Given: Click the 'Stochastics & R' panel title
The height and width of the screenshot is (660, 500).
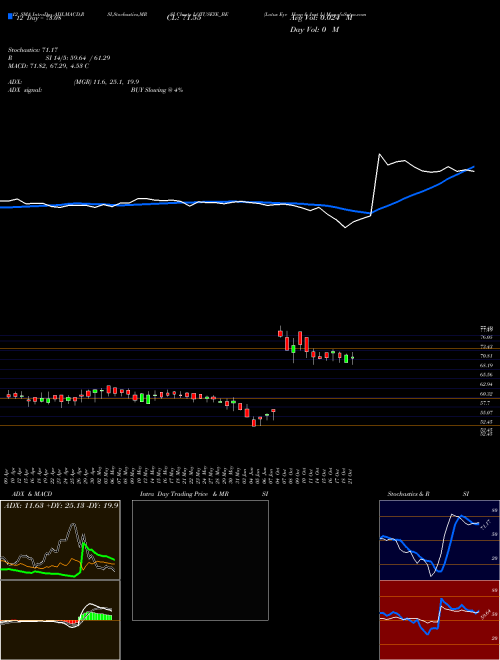Looking at the screenshot, I should tap(409, 494).
